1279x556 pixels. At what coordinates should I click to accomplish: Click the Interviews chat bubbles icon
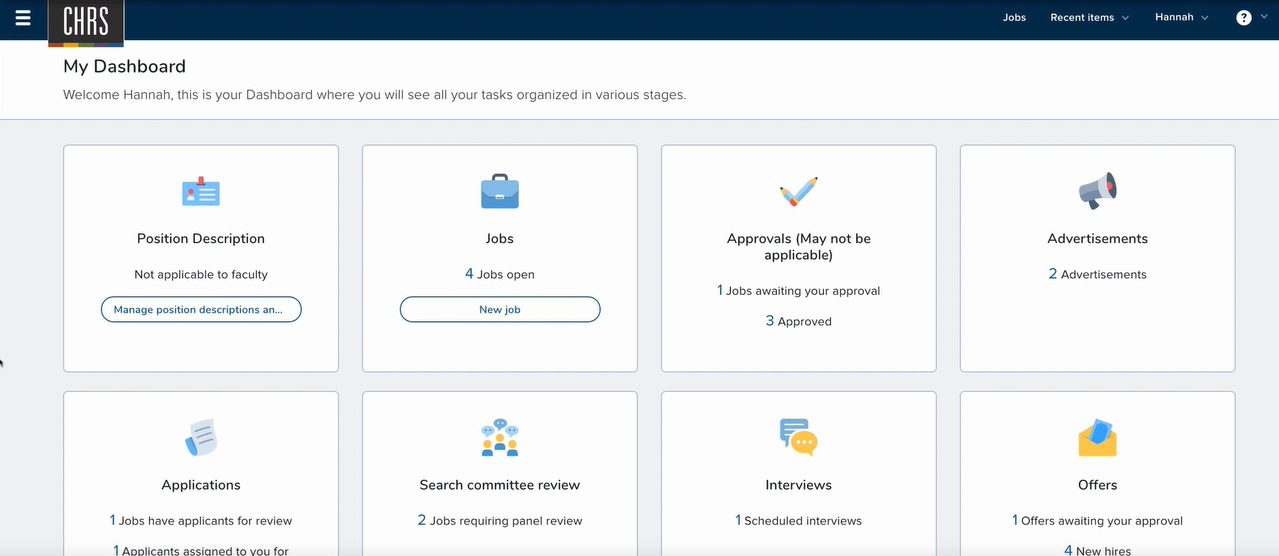[x=799, y=437]
